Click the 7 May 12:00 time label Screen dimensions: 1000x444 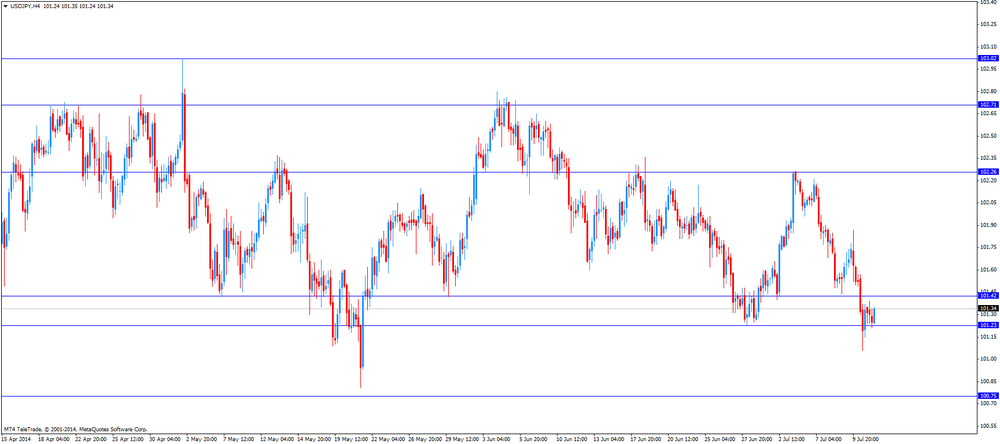(x=240, y=440)
